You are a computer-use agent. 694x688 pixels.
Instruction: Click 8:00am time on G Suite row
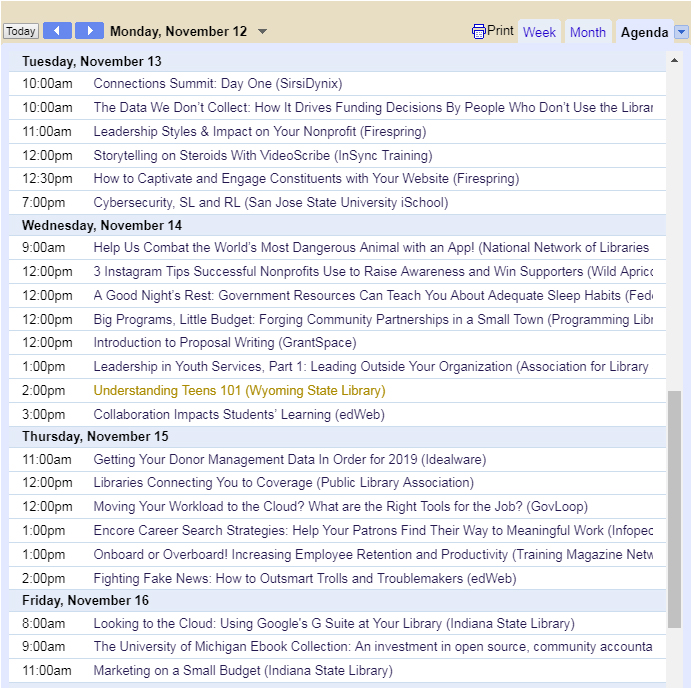click(43, 623)
